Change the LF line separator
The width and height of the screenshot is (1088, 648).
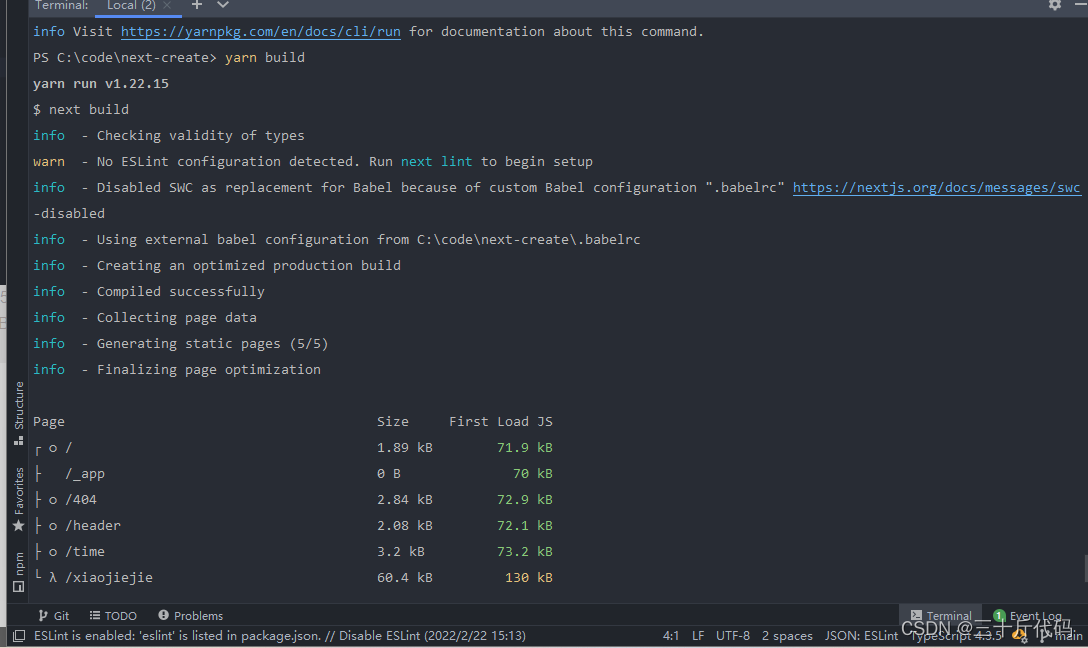698,636
